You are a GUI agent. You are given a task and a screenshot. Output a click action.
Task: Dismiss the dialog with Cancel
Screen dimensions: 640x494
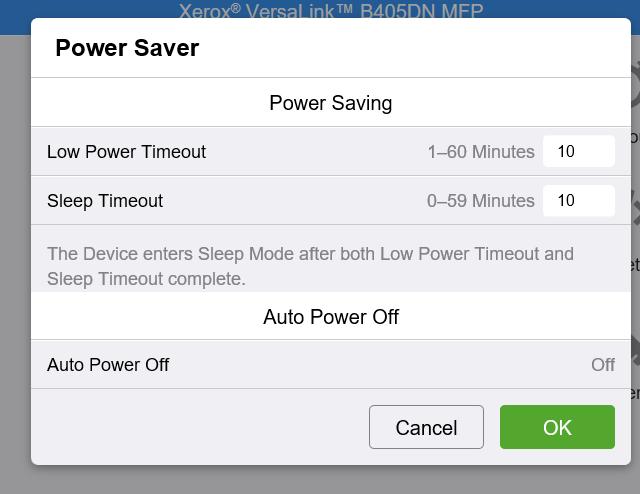426,427
